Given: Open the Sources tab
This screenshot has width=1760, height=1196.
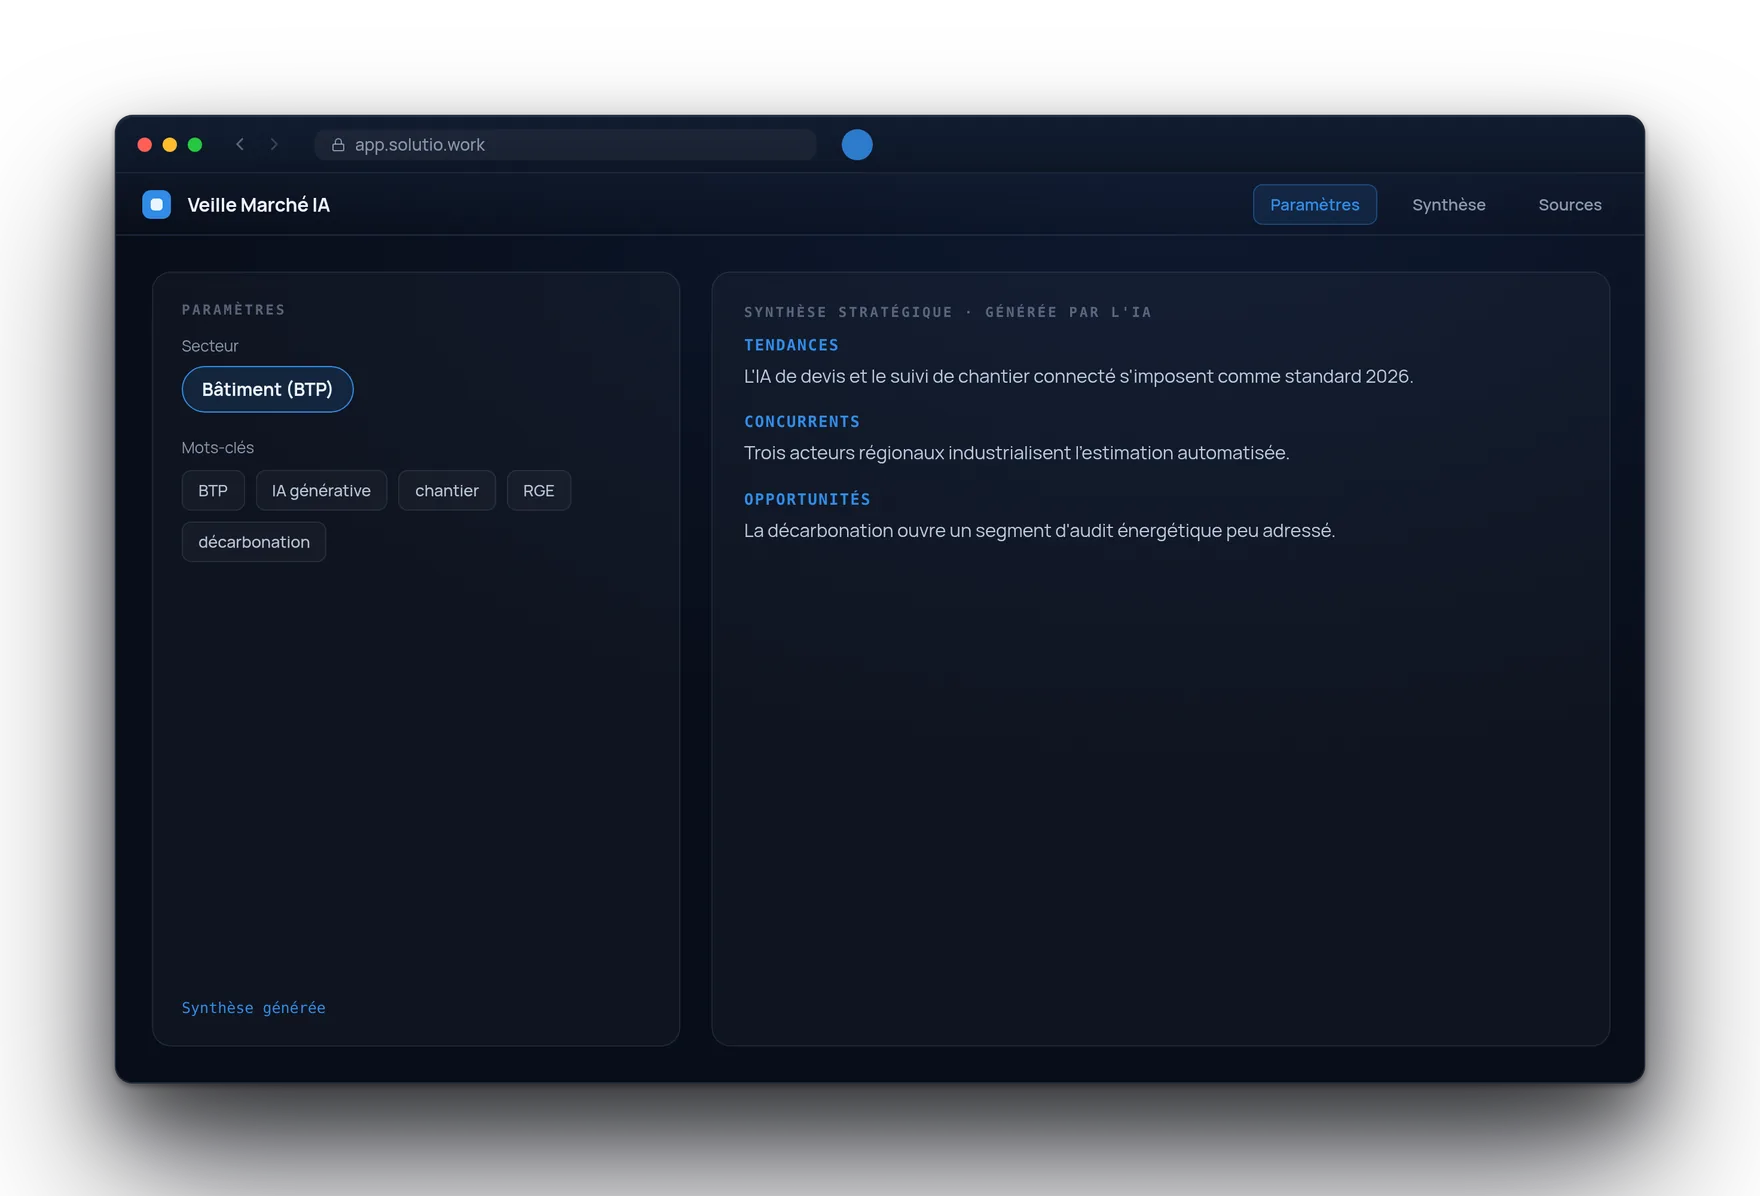Looking at the screenshot, I should coord(1570,204).
